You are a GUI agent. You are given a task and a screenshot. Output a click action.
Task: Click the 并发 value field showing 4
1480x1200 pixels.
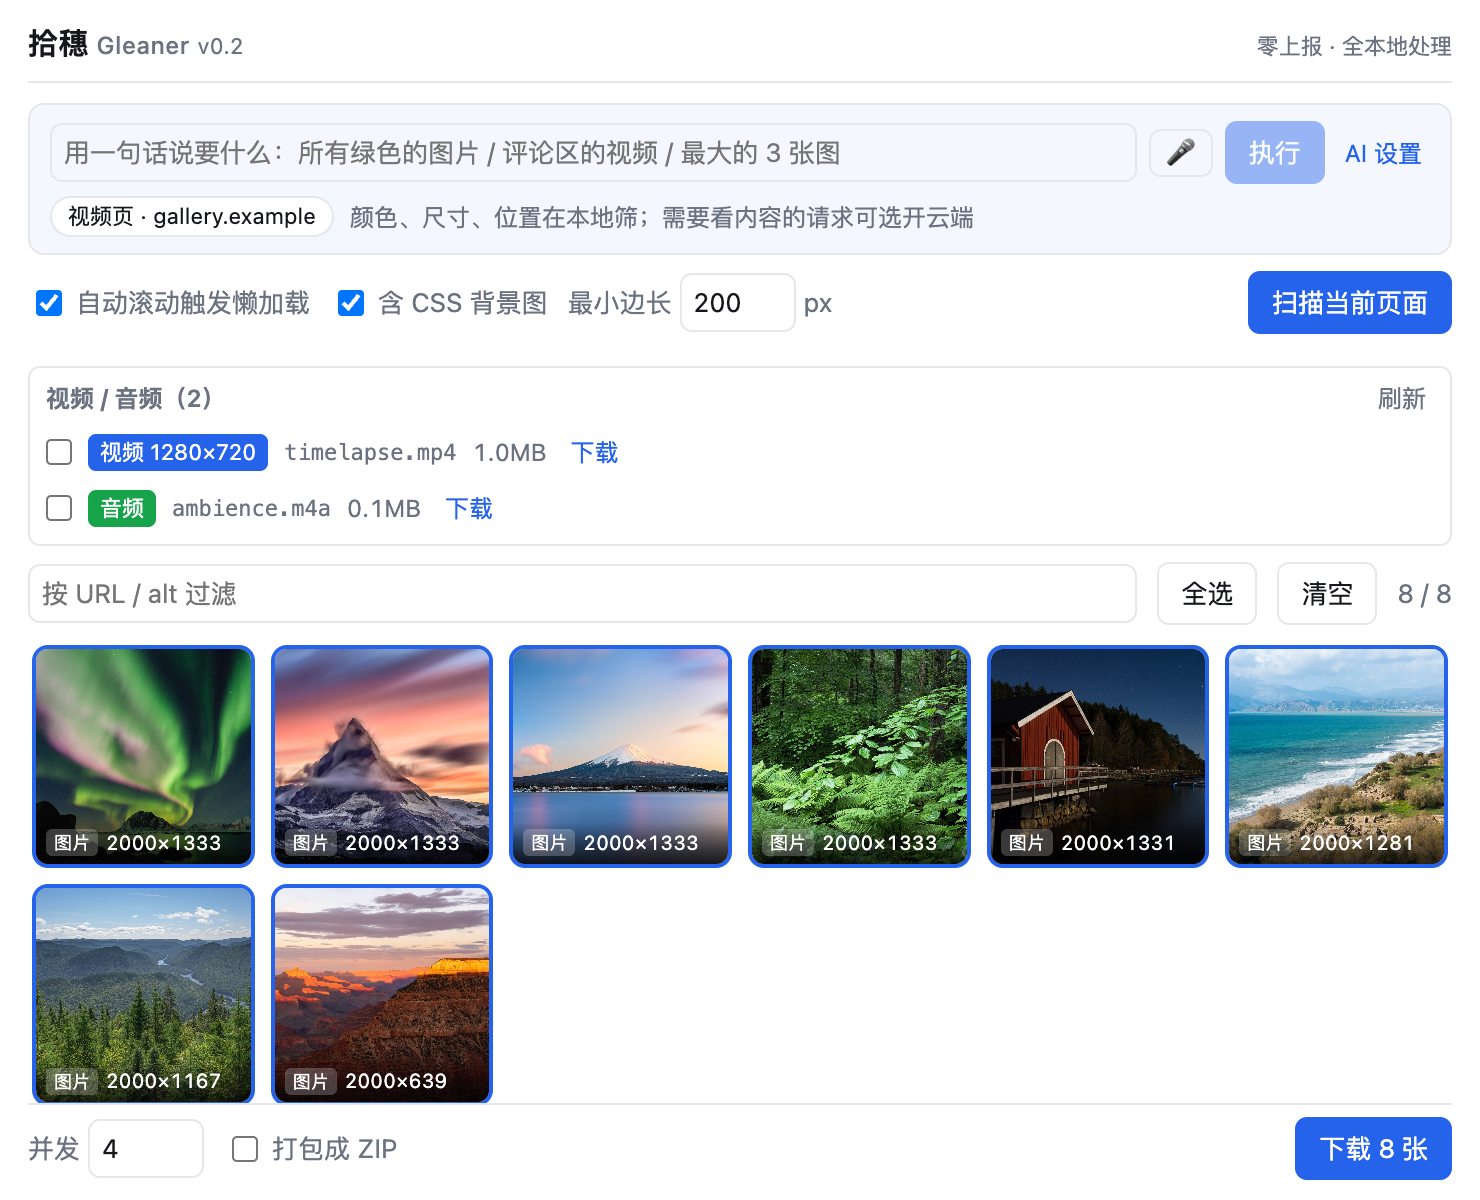[146, 1148]
